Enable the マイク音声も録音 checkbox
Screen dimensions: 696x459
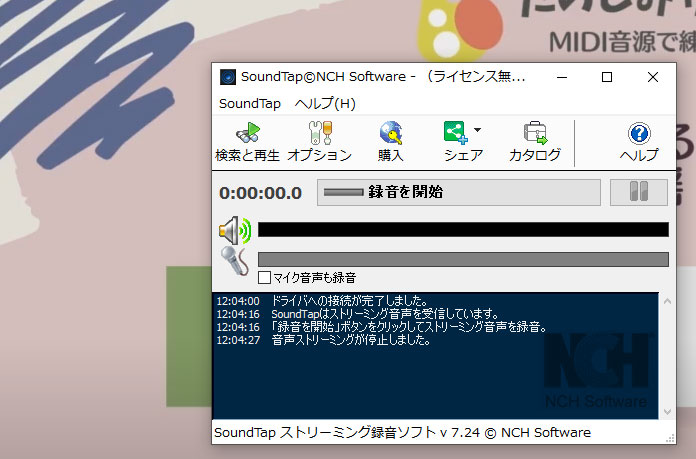(264, 278)
